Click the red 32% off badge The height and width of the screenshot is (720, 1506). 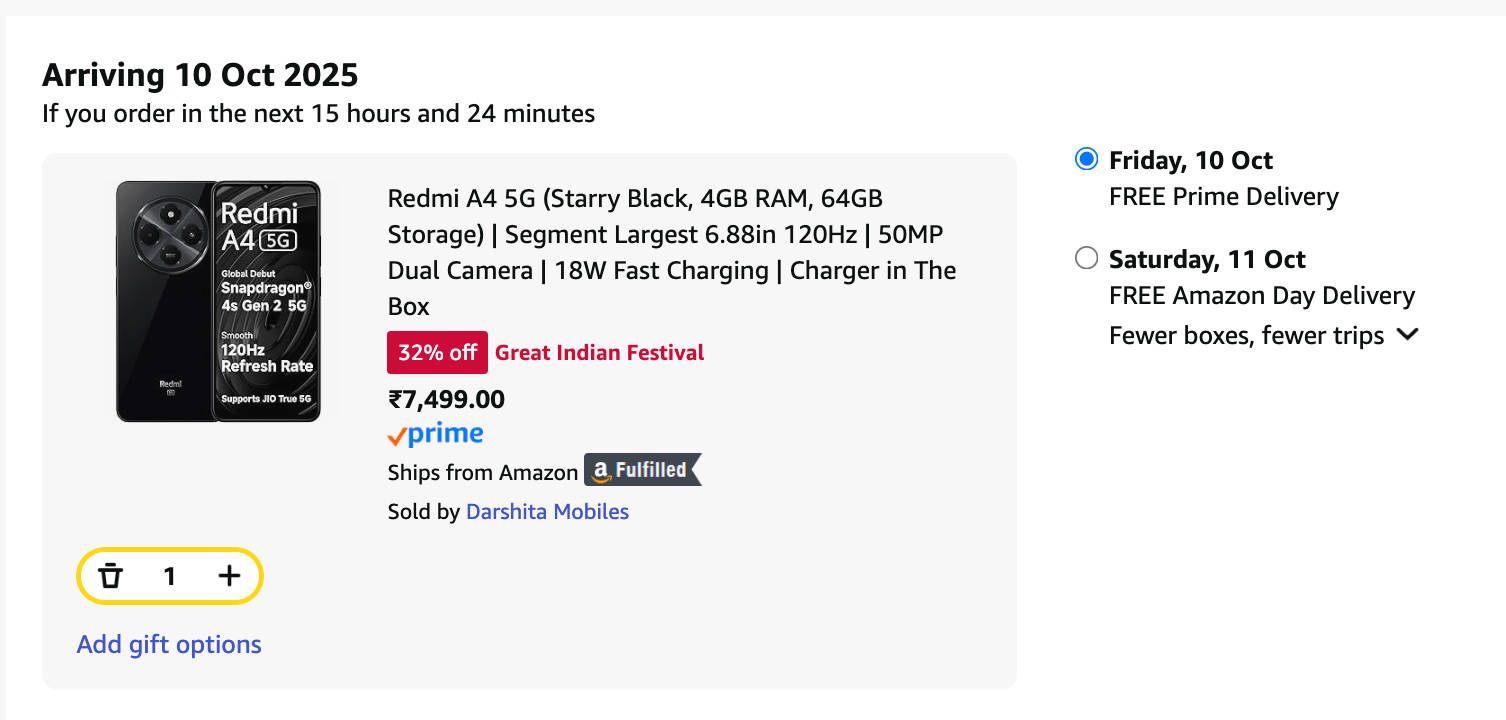[437, 352]
